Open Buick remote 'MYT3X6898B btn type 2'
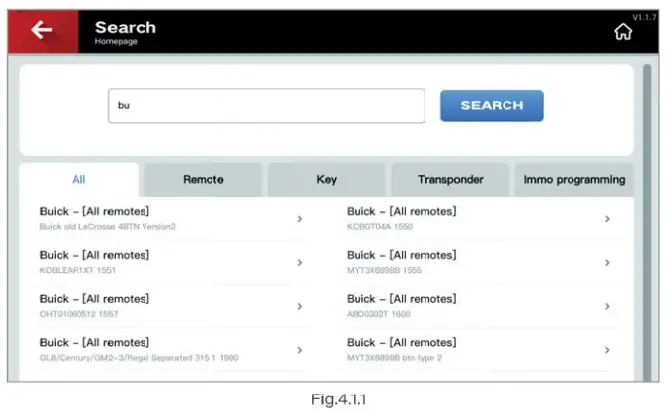 [x=481, y=350]
